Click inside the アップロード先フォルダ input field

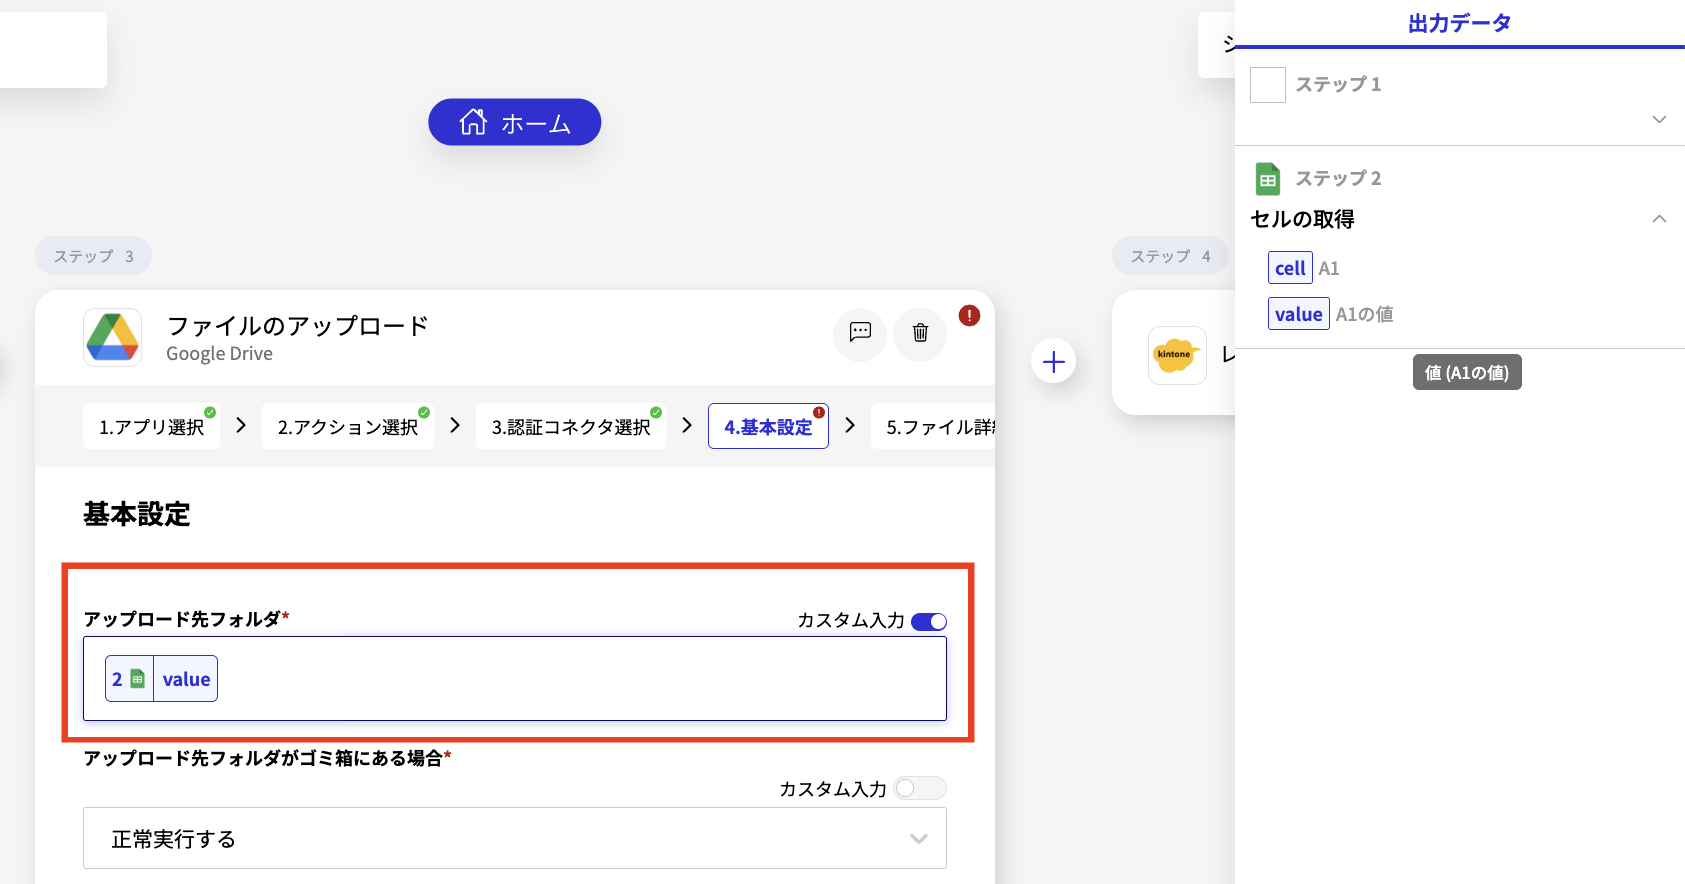(515, 678)
